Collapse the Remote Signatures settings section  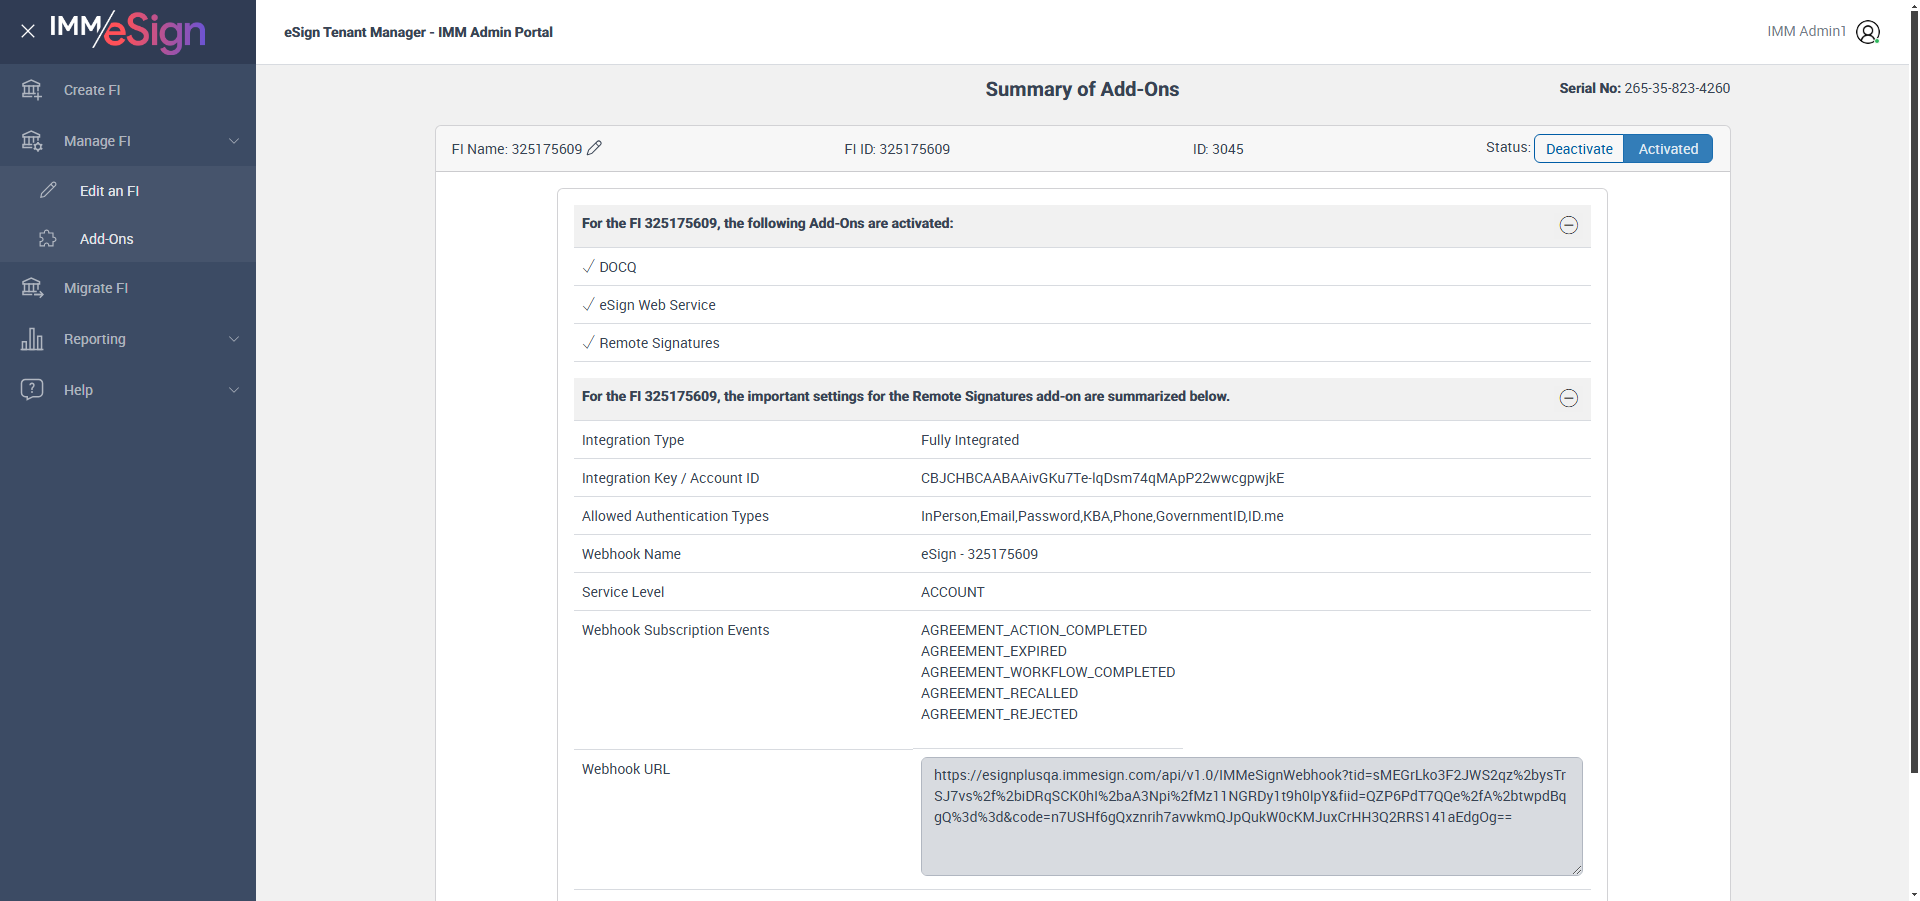click(1568, 398)
